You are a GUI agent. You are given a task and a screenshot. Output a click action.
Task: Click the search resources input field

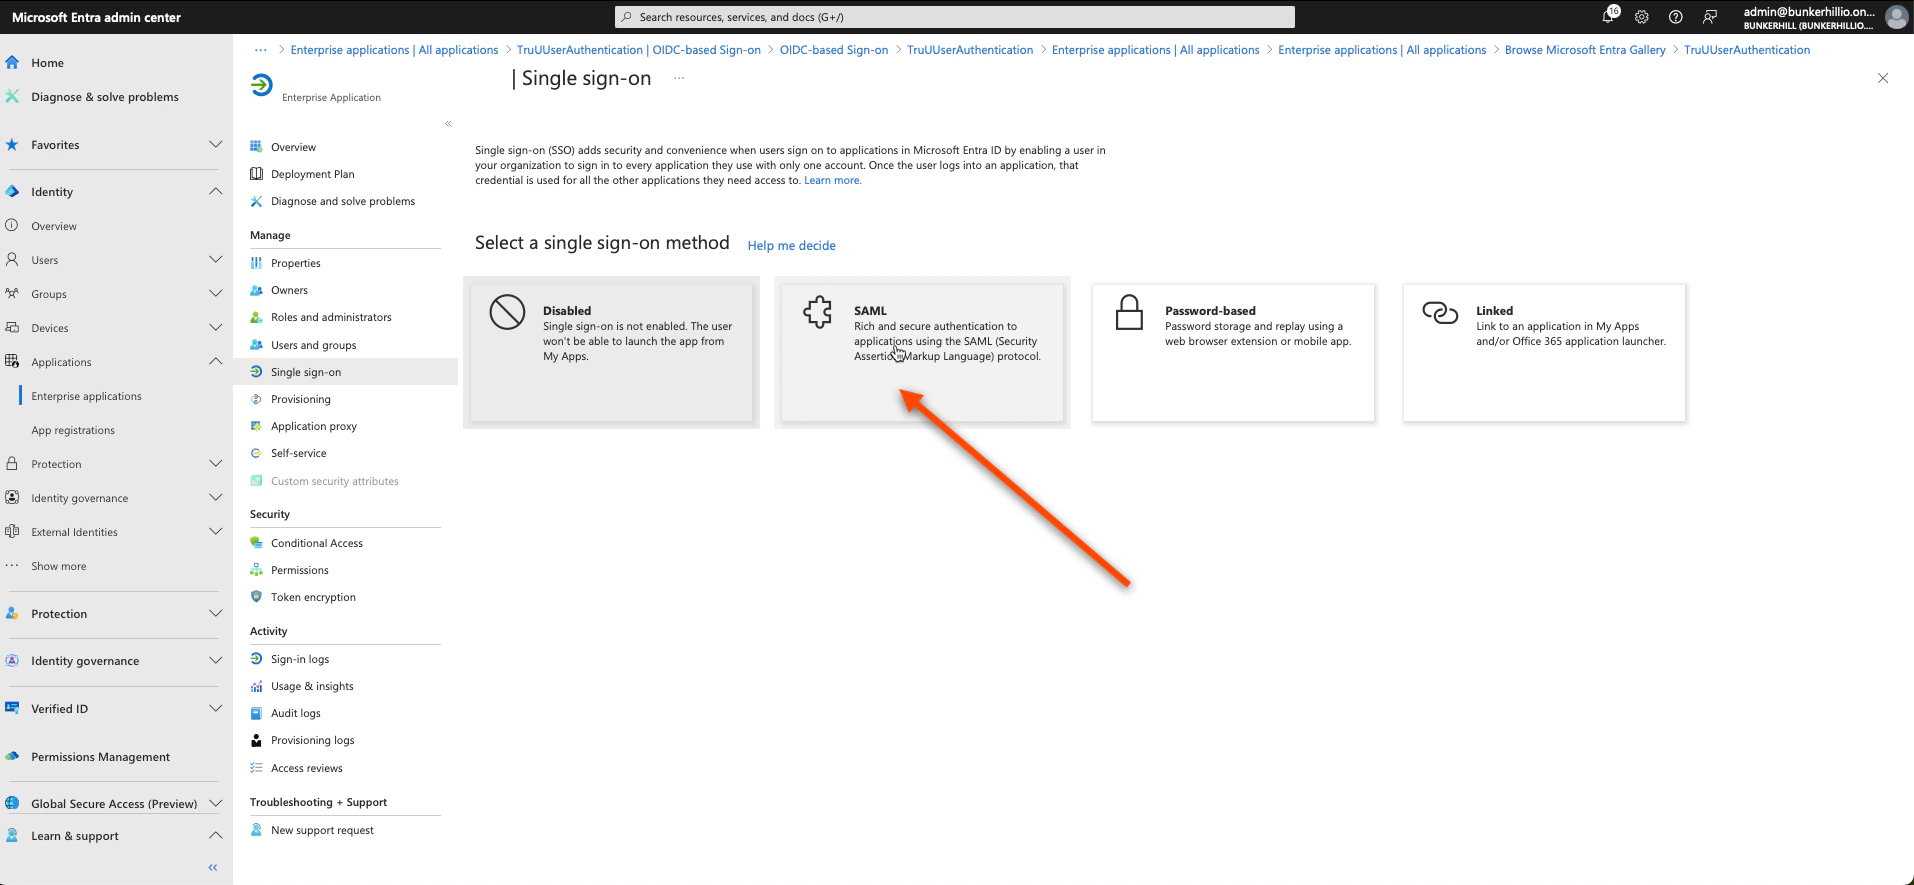(954, 17)
